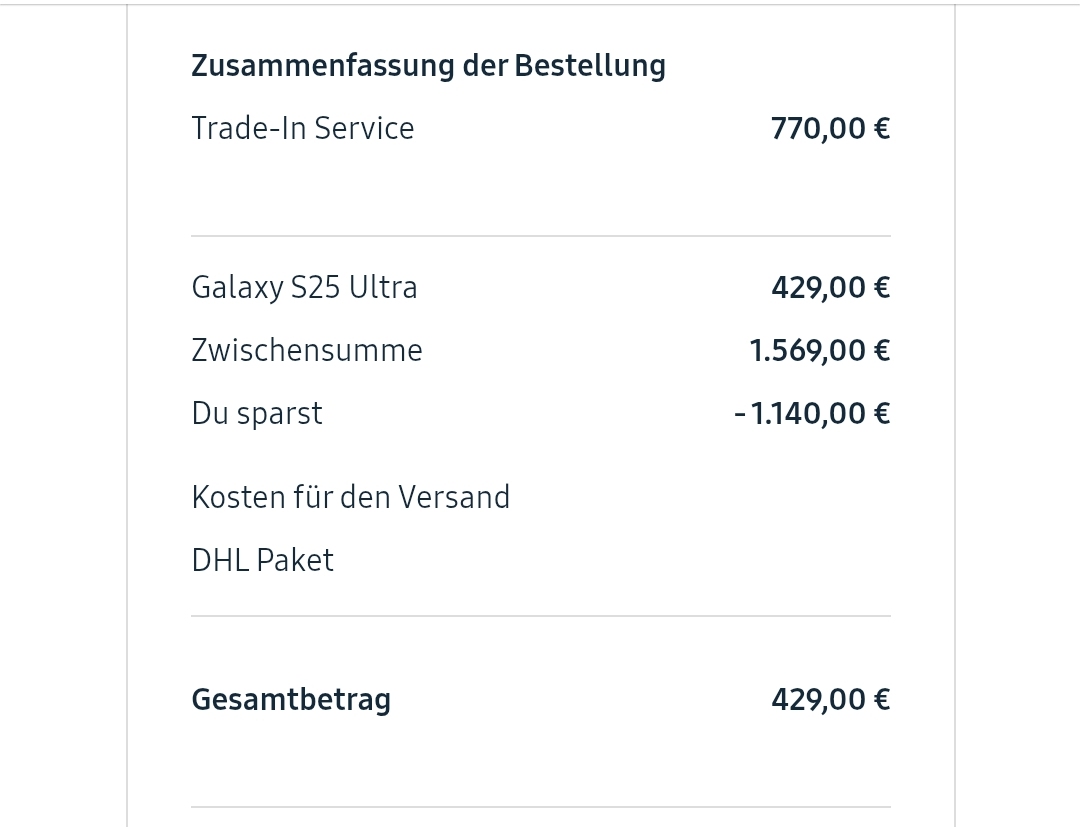Click divider line above Gesamtbetrag
This screenshot has height=827, width=1080.
[x=540, y=616]
